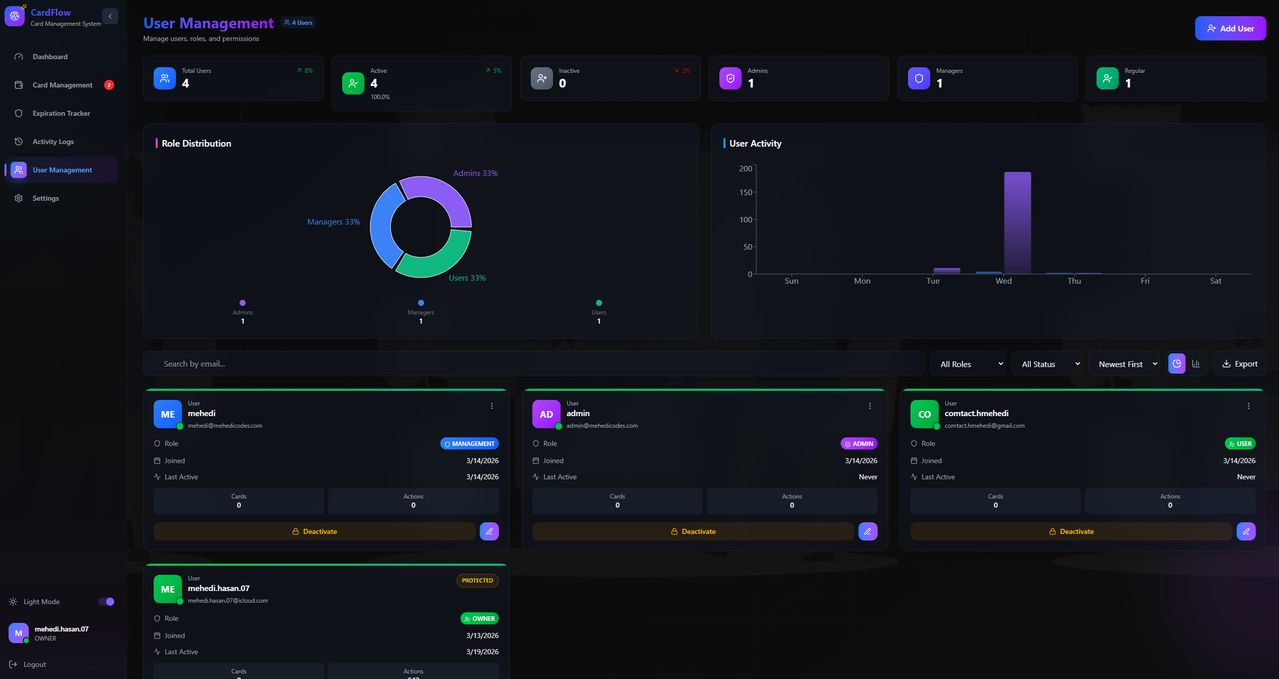Click the CardFlow logo icon
Image resolution: width=1279 pixels, height=679 pixels.
tap(15, 16)
